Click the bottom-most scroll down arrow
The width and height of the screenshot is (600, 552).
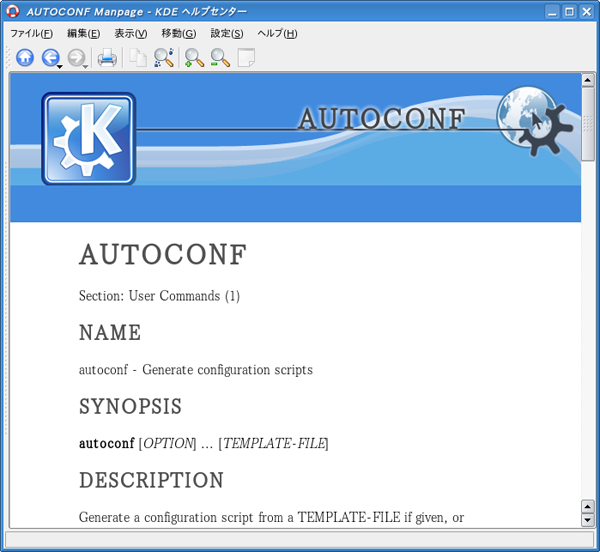[587, 520]
